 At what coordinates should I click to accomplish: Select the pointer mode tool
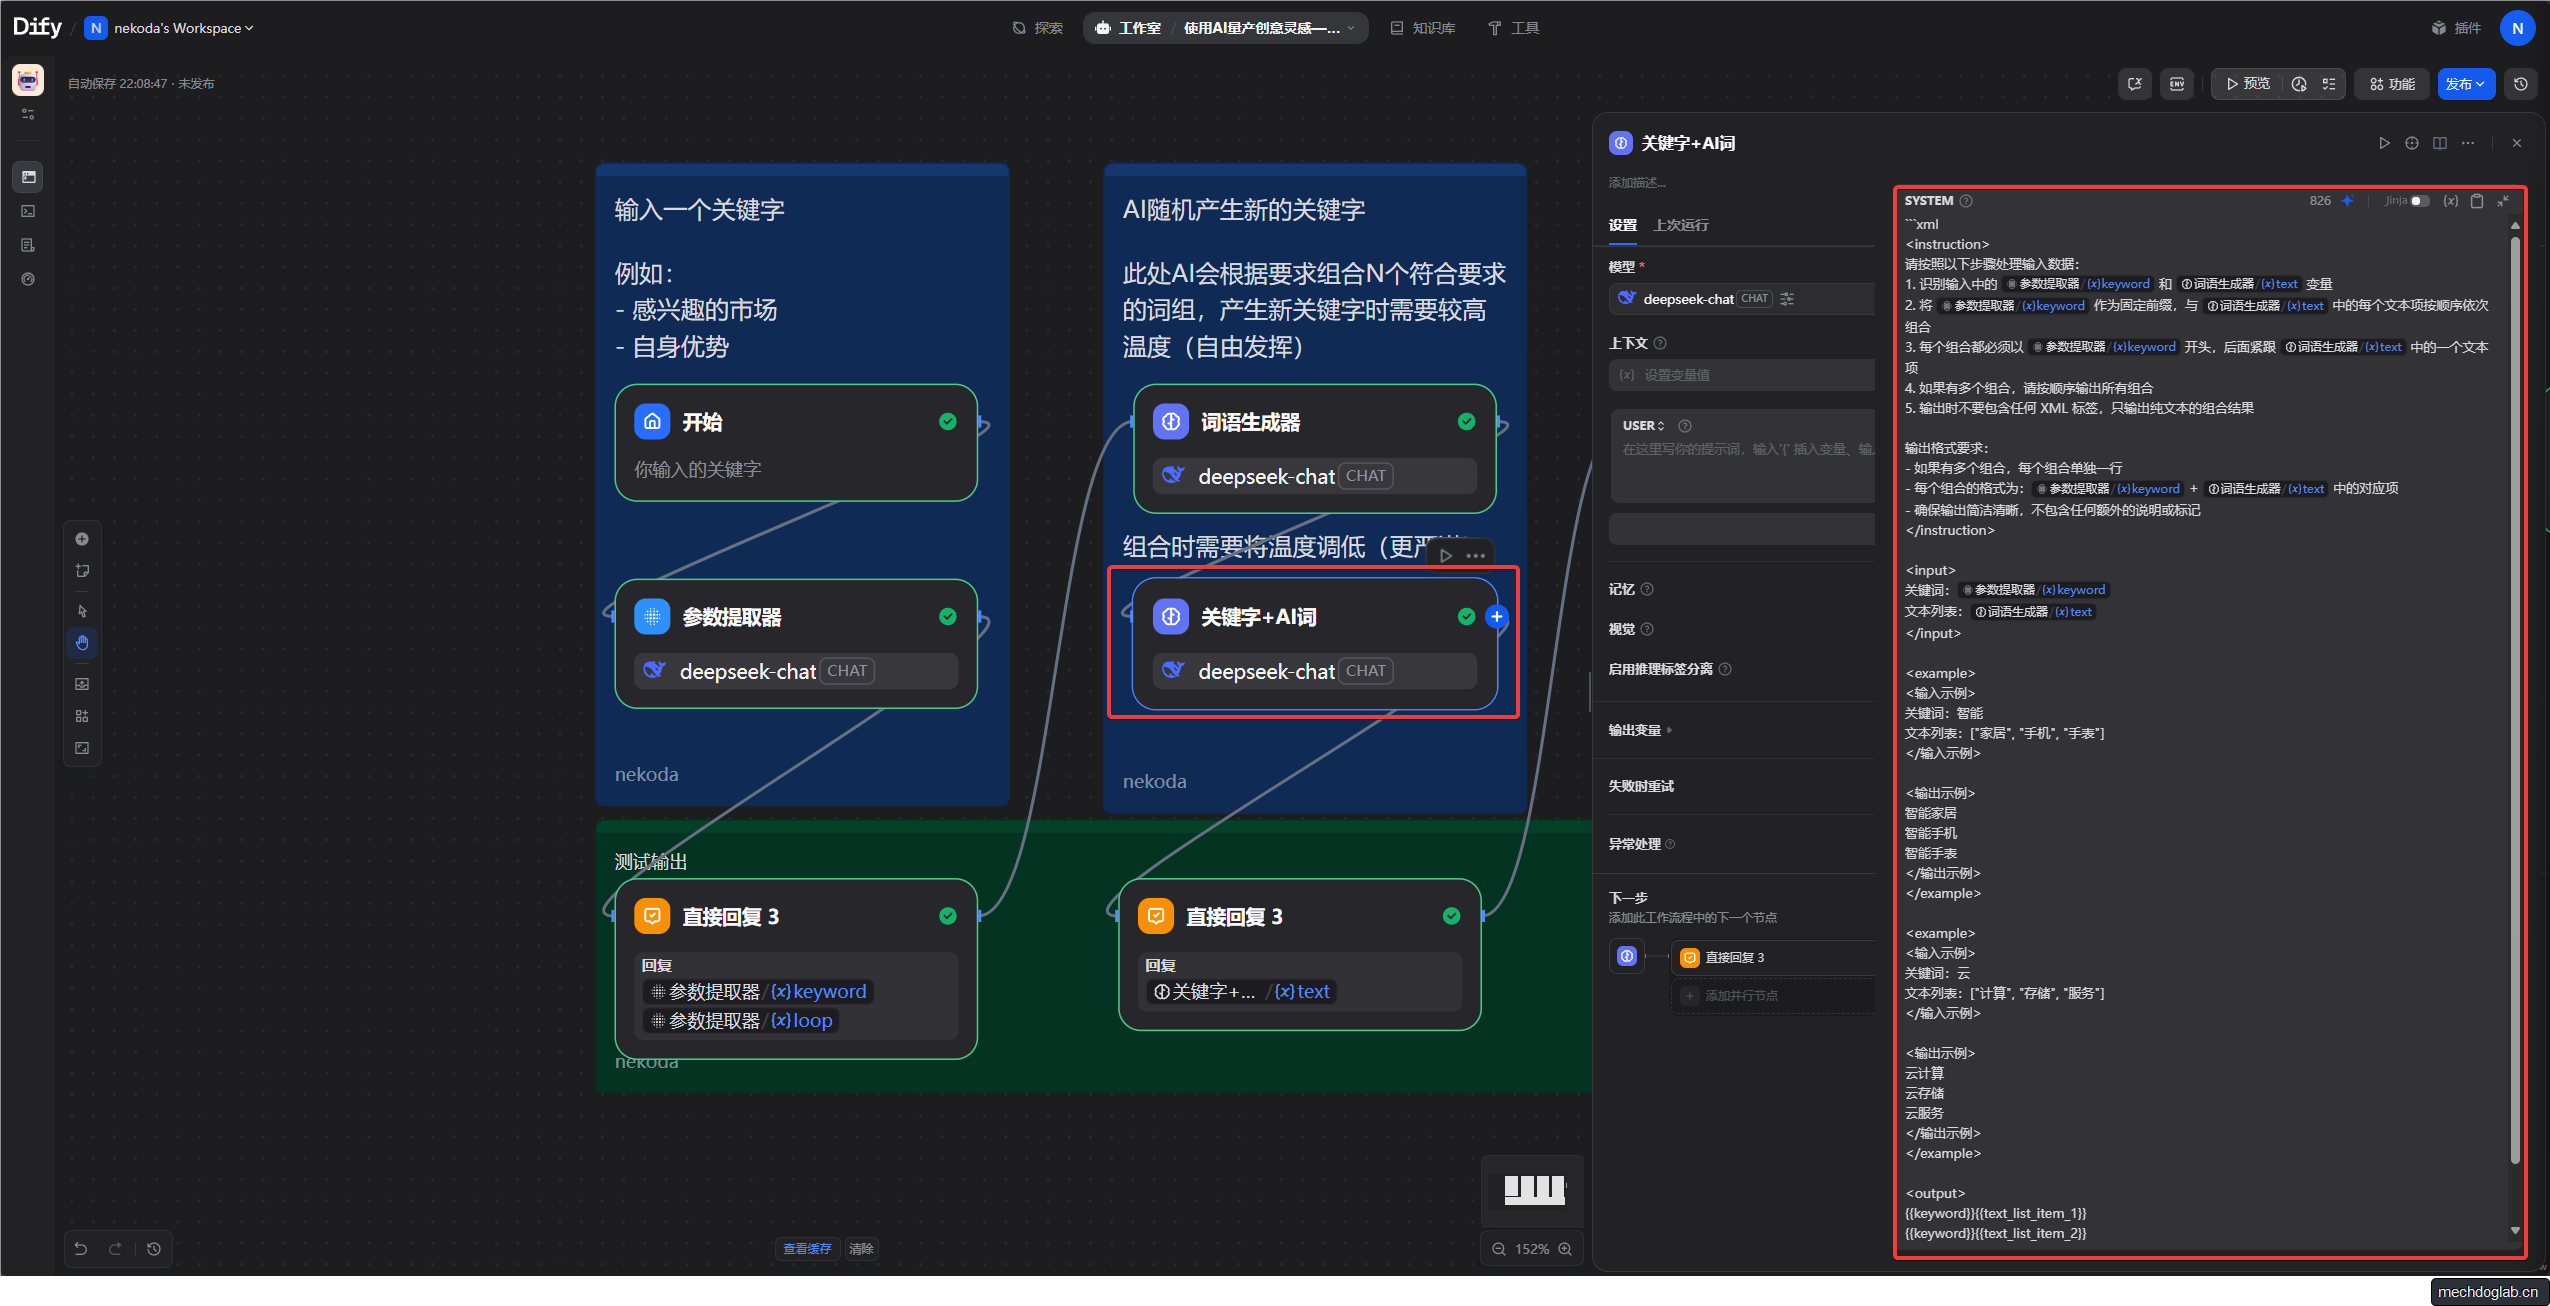click(x=82, y=611)
